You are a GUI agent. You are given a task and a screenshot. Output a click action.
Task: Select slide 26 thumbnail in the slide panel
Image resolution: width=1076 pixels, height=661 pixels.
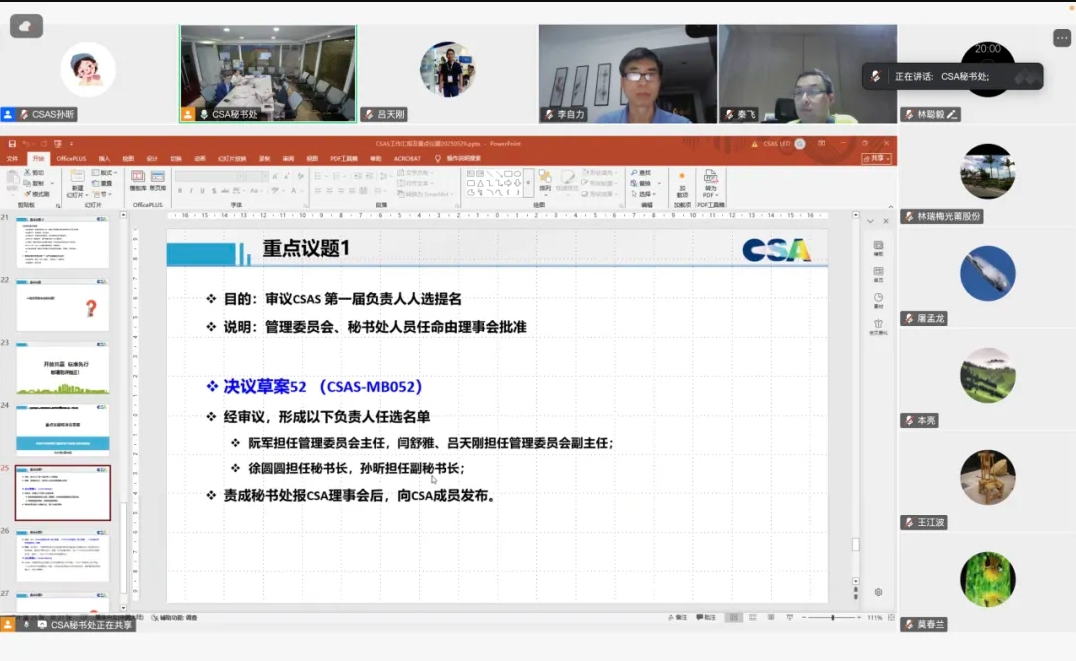[x=62, y=555]
